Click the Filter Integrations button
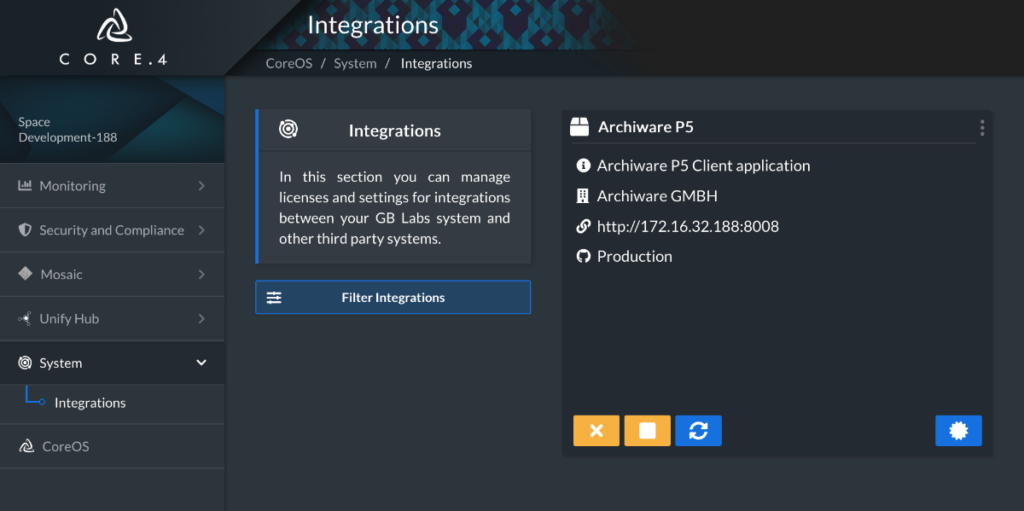The width and height of the screenshot is (1024, 511). point(392,297)
